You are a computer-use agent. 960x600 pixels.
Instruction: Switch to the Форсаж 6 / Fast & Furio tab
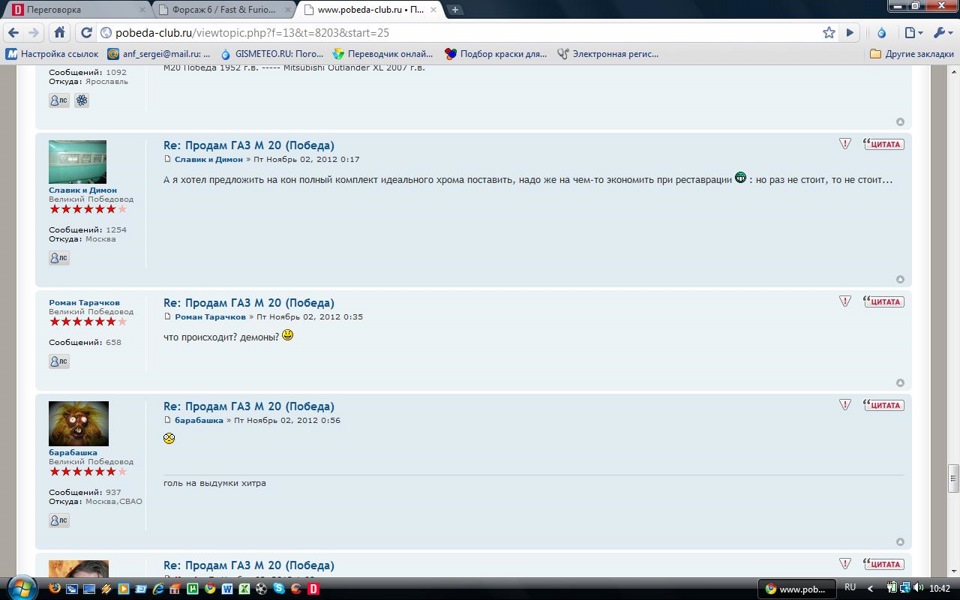(223, 10)
